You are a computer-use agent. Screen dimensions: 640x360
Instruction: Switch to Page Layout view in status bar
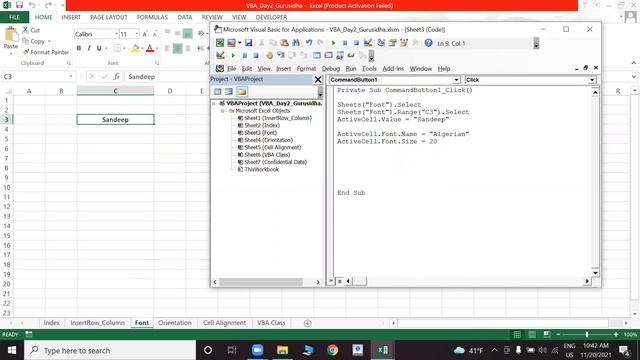click(x=532, y=335)
